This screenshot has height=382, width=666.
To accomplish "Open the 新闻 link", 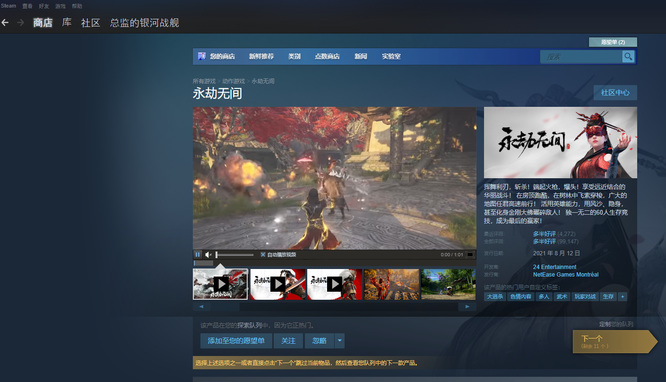I will [361, 56].
